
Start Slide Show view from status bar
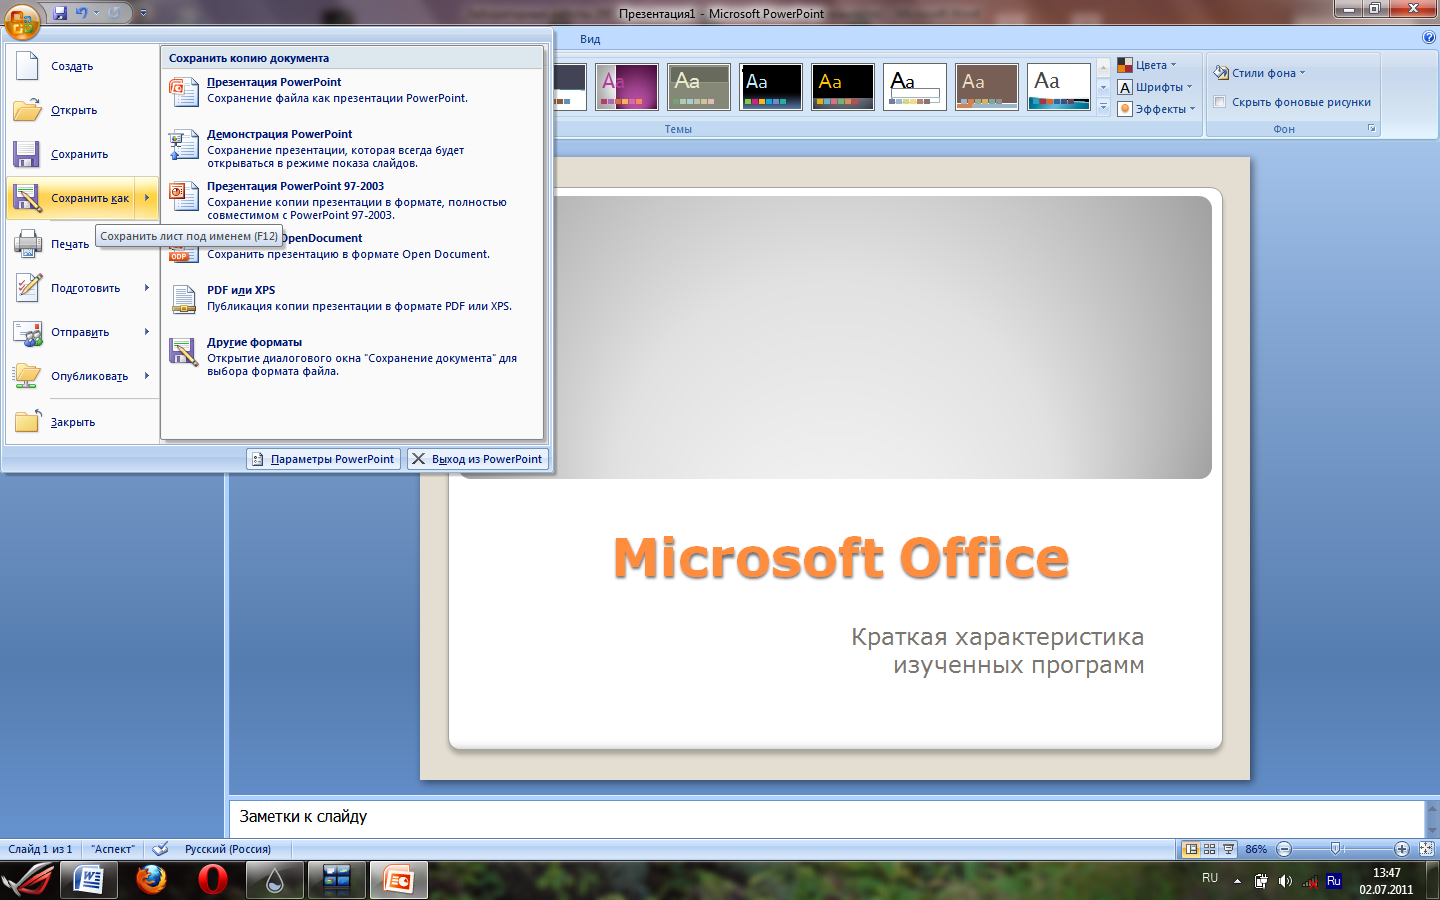click(1229, 849)
